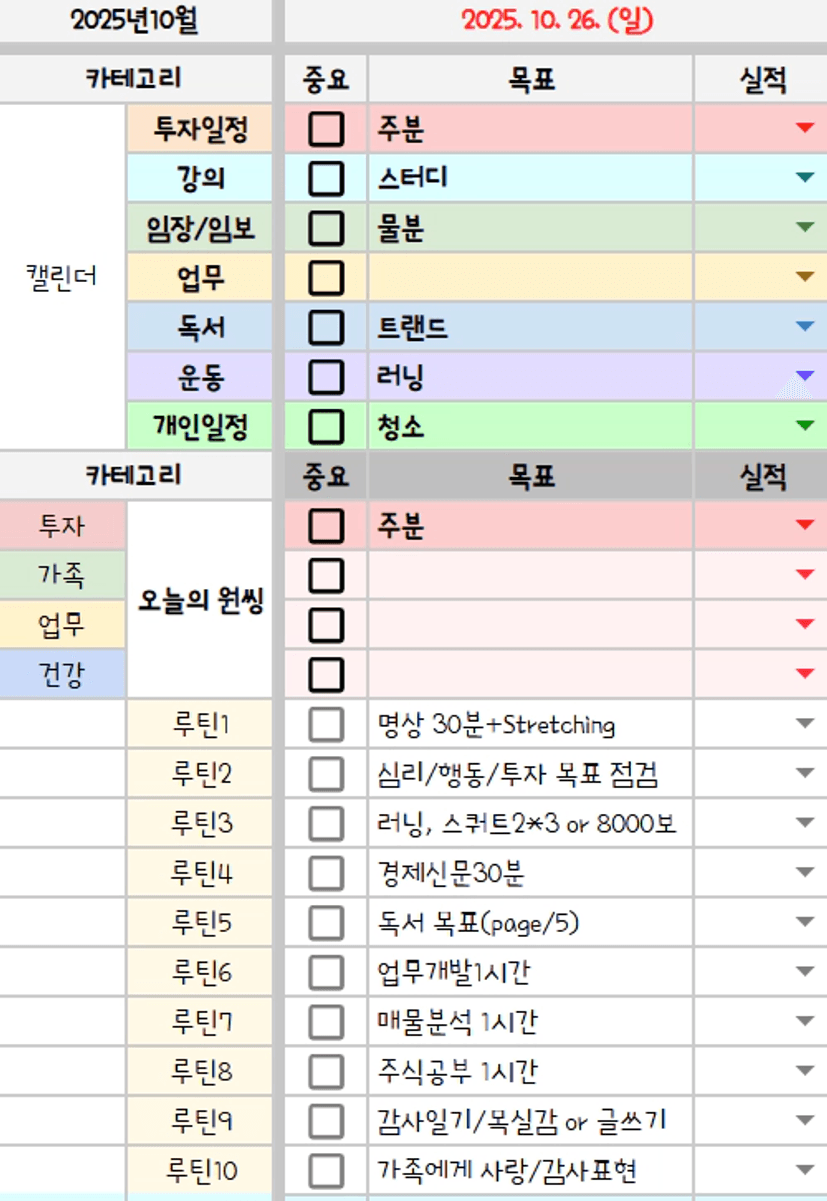Check the 오늘의 원씽 주분 checkbox
Viewport: 827px width, 1201px height.
pyautogui.click(x=326, y=526)
